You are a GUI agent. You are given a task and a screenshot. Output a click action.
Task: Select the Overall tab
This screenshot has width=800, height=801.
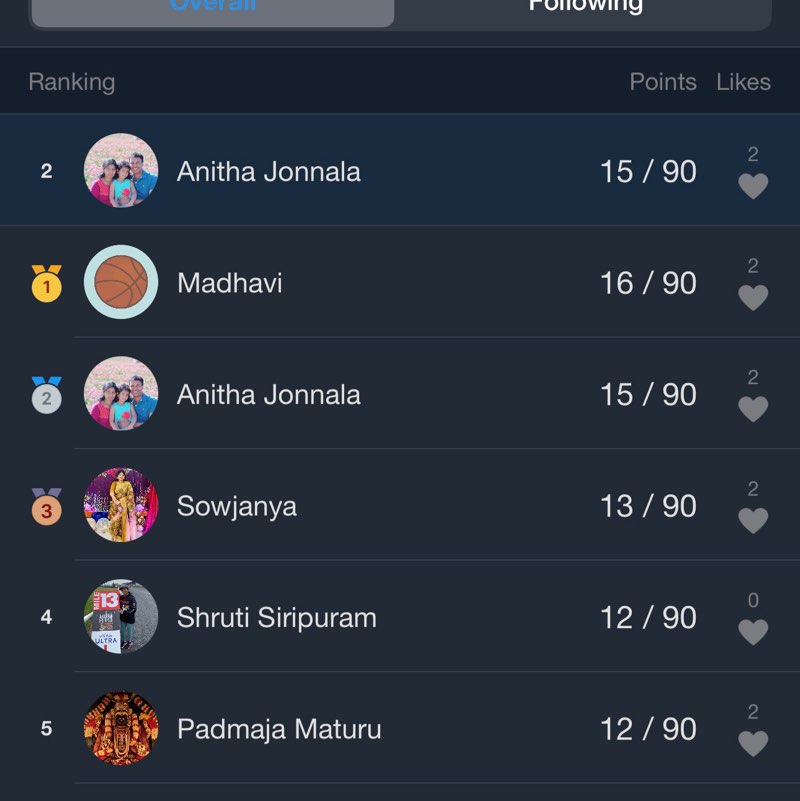coord(213,7)
